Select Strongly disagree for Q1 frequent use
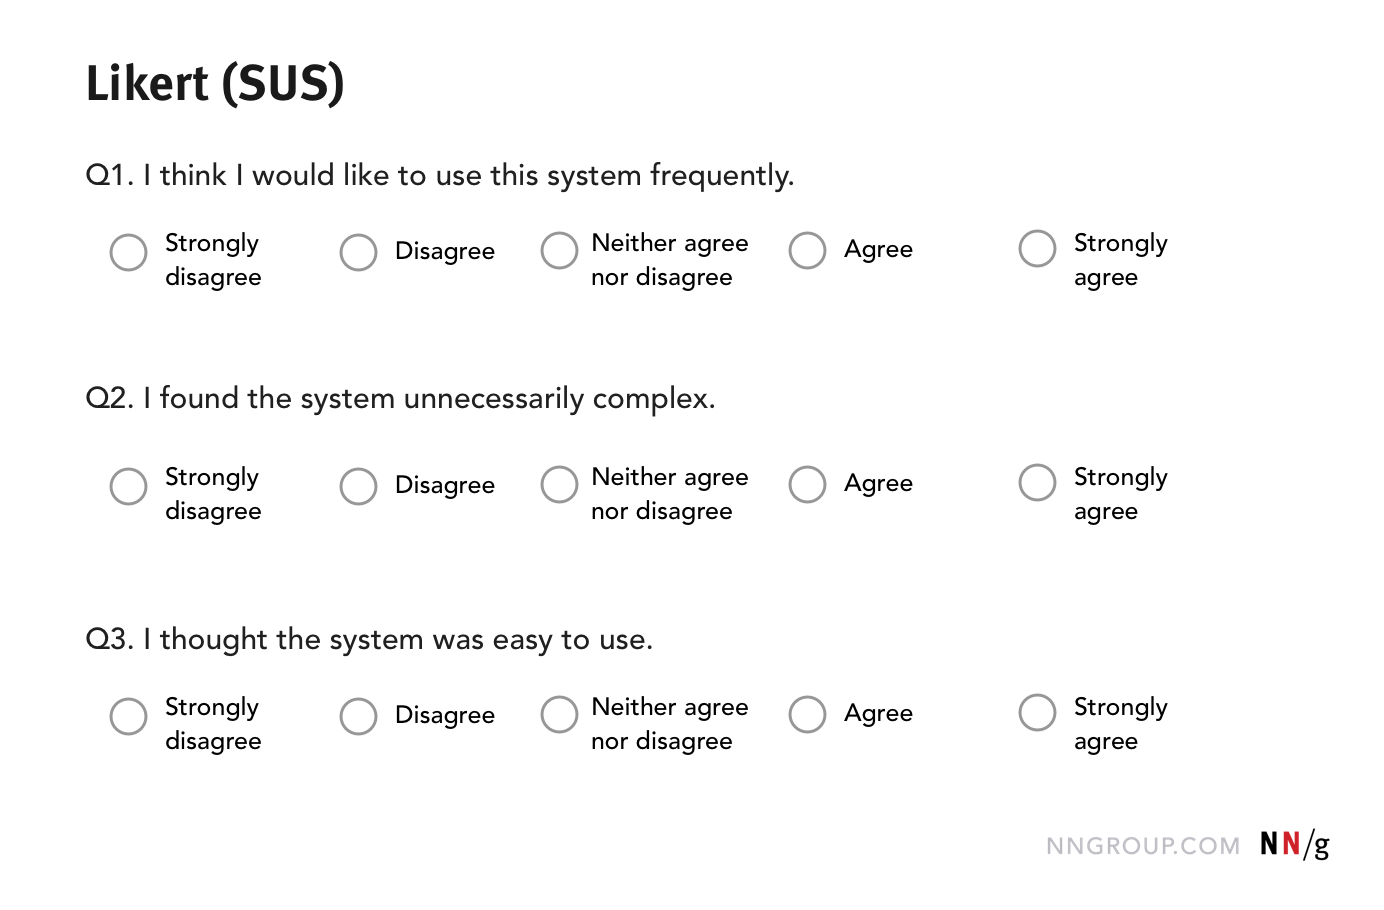 coord(128,253)
